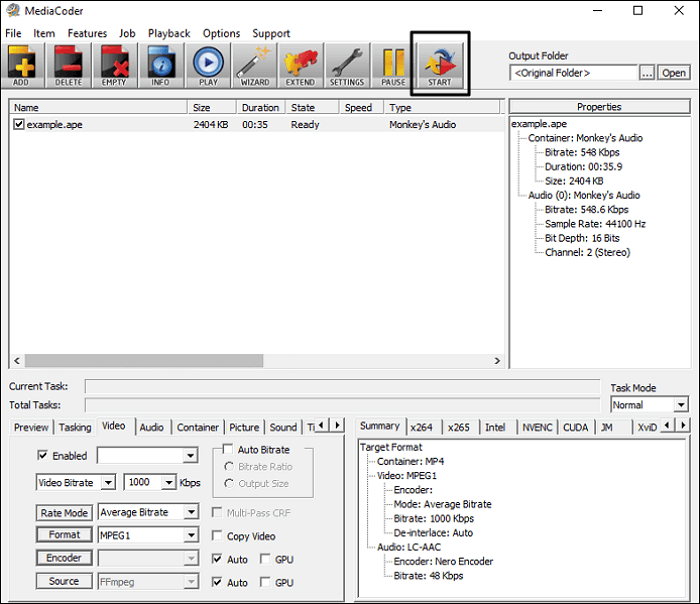The height and width of the screenshot is (604, 700).
Task: Click the PLAY toolbar icon
Action: point(208,66)
